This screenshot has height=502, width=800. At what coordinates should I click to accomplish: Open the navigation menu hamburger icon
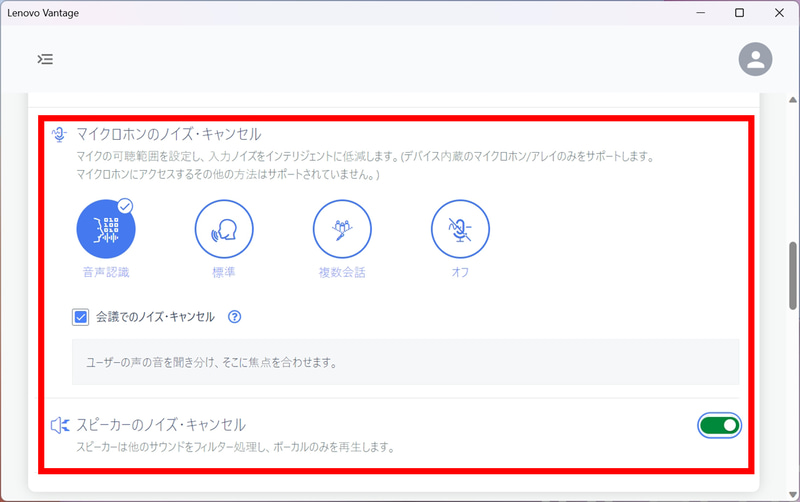tap(45, 59)
